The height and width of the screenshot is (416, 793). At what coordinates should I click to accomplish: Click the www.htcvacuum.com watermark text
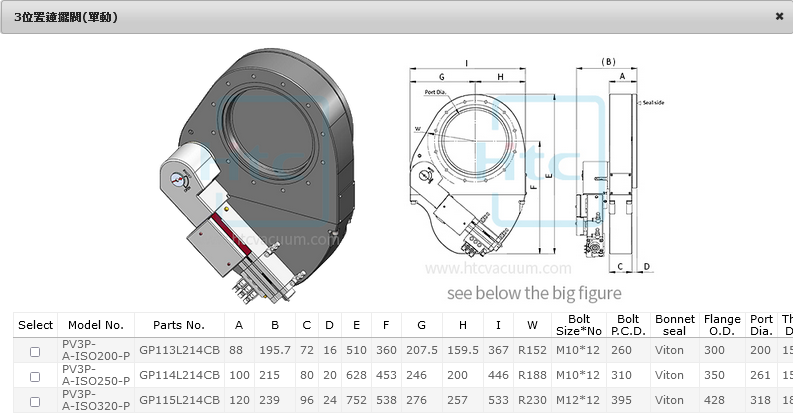coord(499,268)
